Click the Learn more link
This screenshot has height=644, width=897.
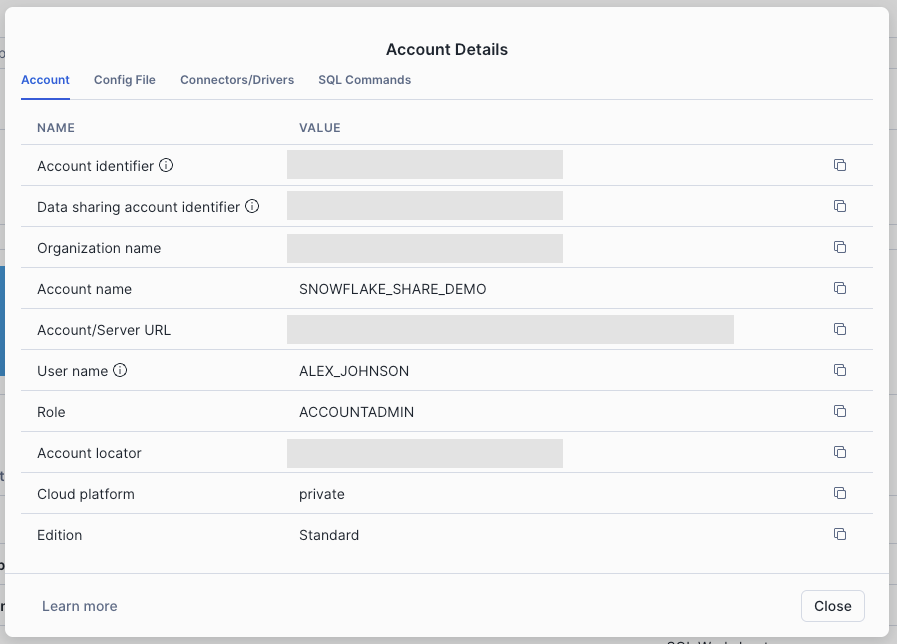tap(79, 606)
